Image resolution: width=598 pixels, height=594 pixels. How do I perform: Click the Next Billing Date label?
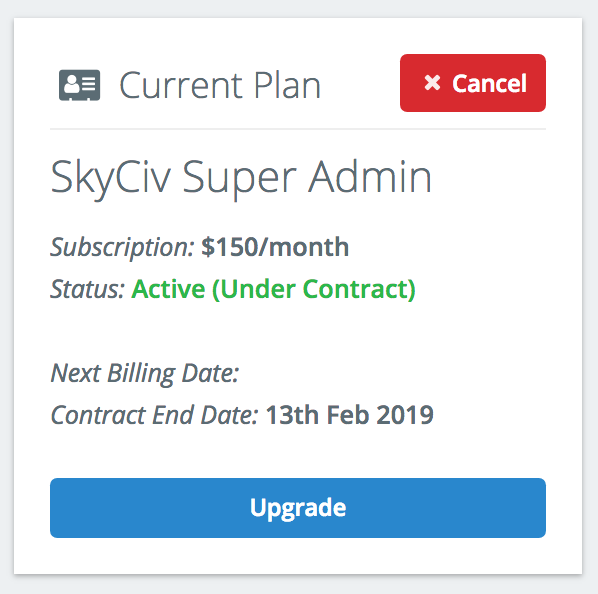(145, 374)
